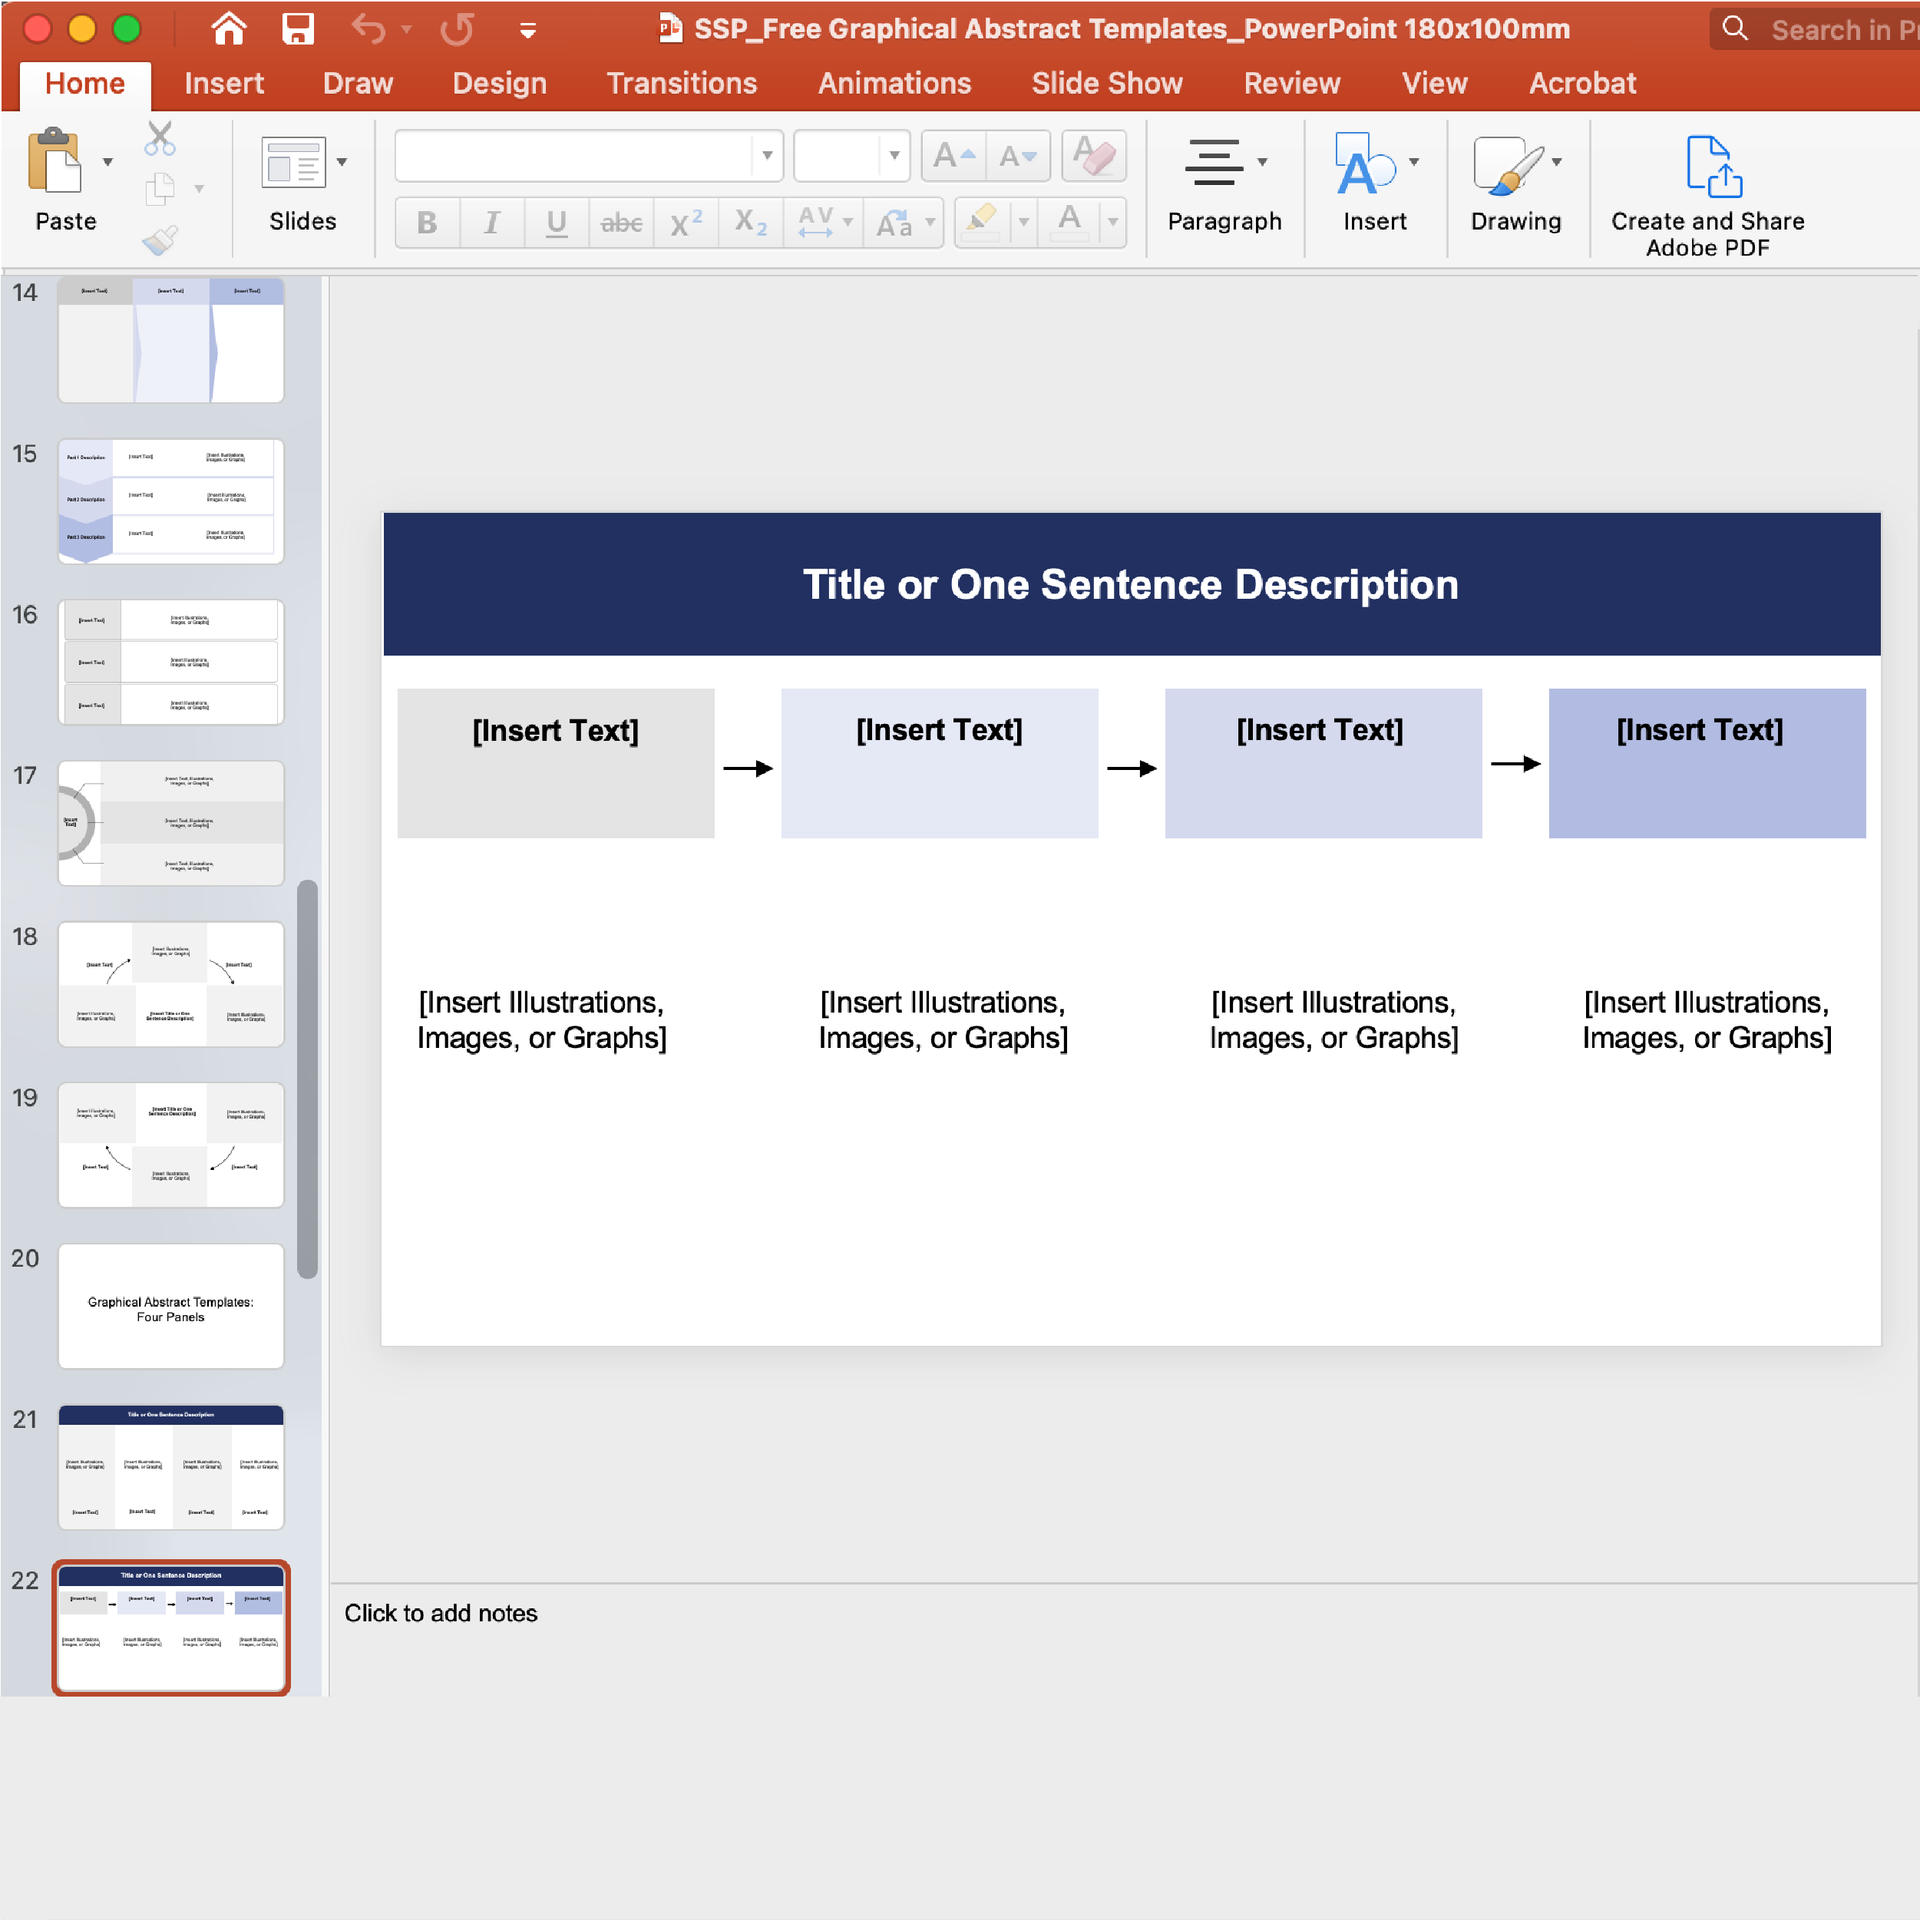The height and width of the screenshot is (1920, 1920).
Task: Select slide 18 thumbnail in sidebar
Action: tap(170, 983)
